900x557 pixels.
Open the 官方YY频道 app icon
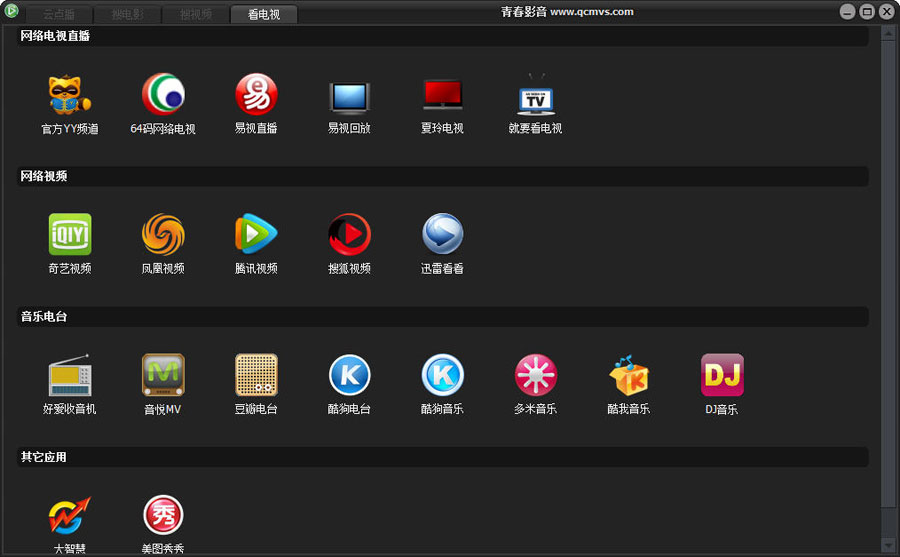[69, 96]
